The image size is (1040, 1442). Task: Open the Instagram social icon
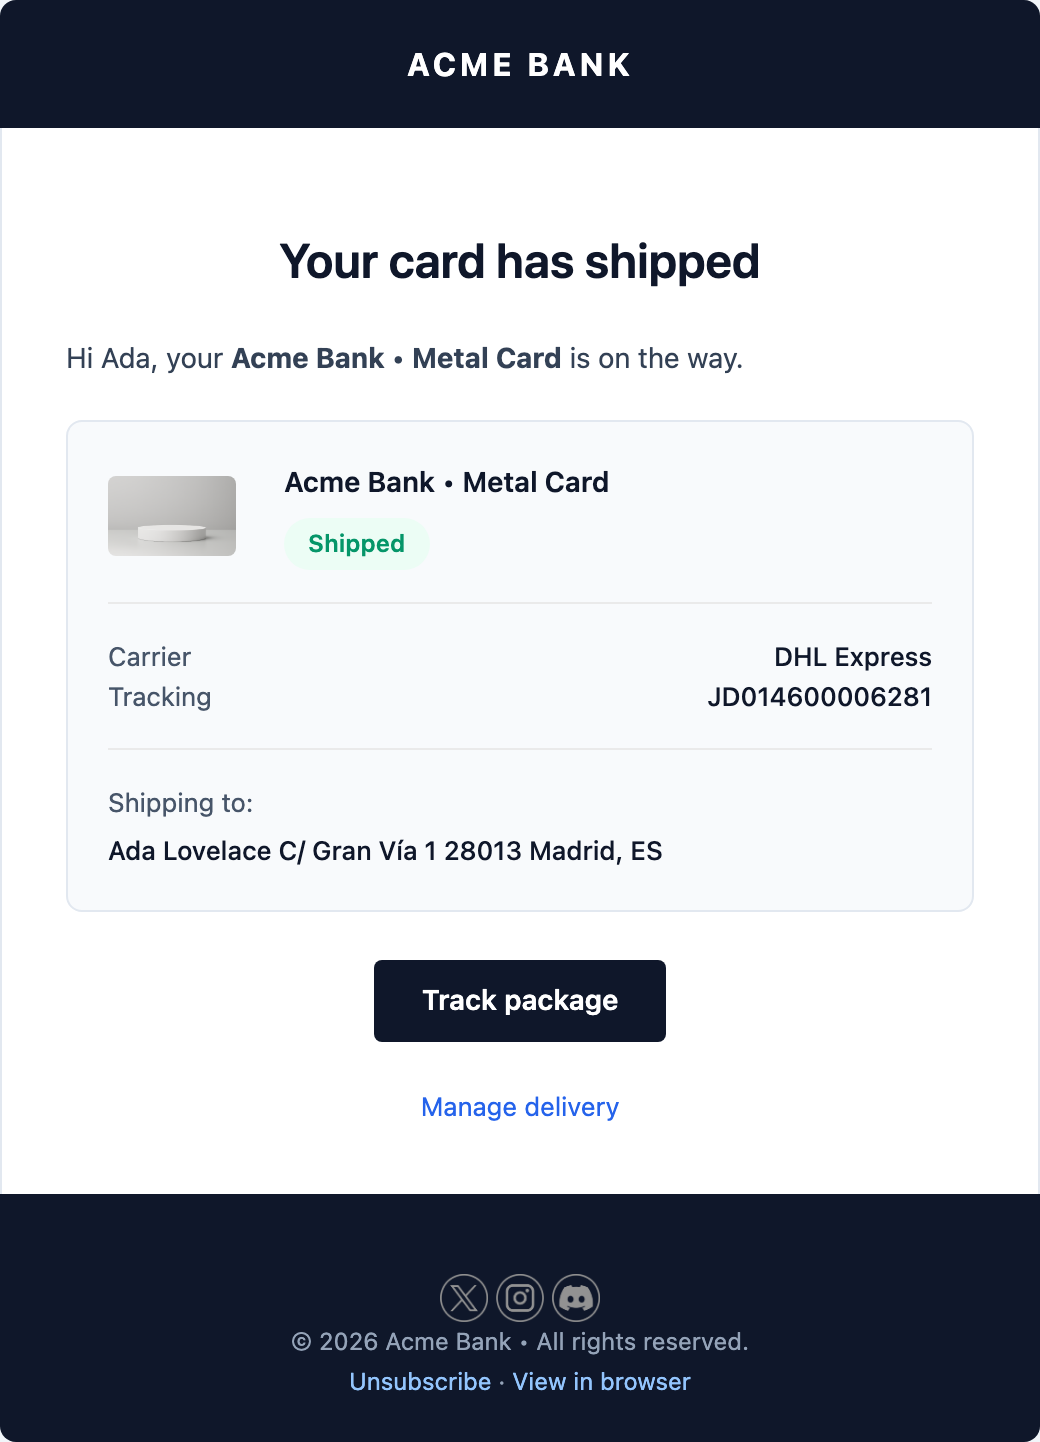pyautogui.click(x=520, y=1297)
